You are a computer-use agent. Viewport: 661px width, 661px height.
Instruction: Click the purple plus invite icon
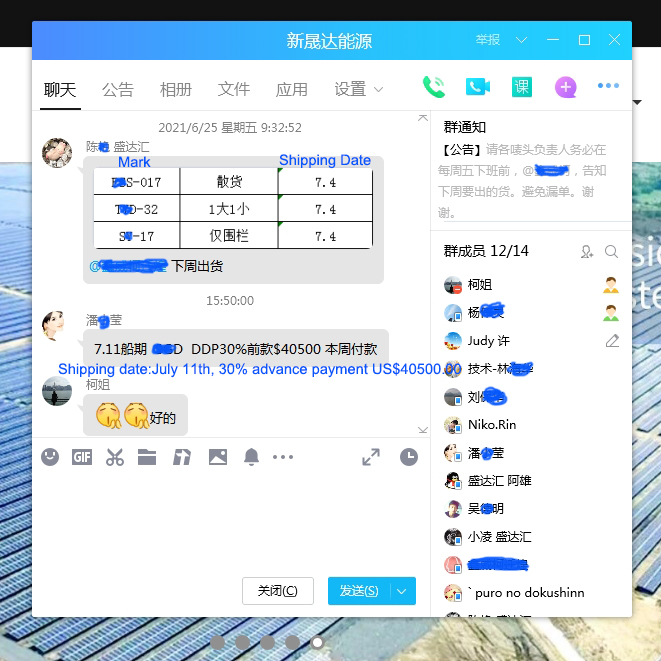point(565,87)
